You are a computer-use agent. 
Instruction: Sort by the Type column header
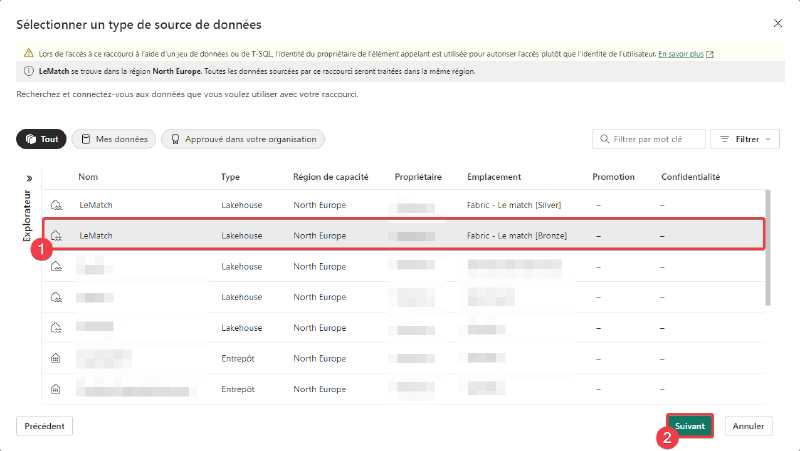[x=230, y=177]
